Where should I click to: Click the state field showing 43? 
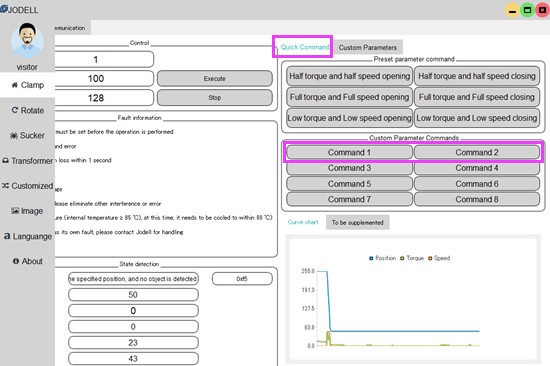133,359
